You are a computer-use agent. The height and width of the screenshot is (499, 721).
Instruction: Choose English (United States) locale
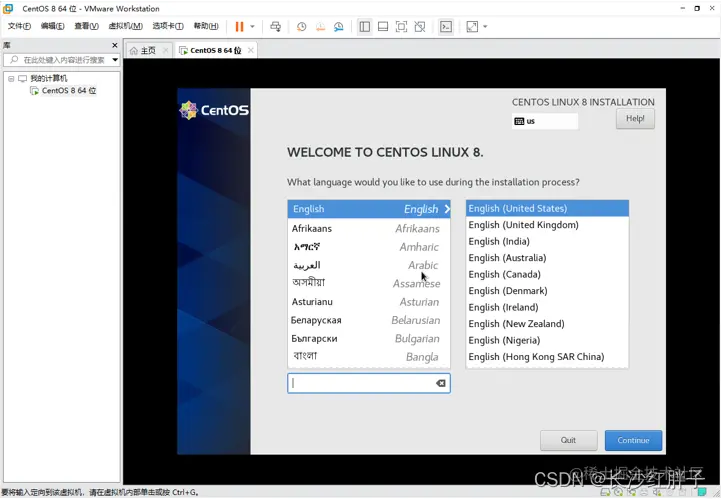click(547, 208)
